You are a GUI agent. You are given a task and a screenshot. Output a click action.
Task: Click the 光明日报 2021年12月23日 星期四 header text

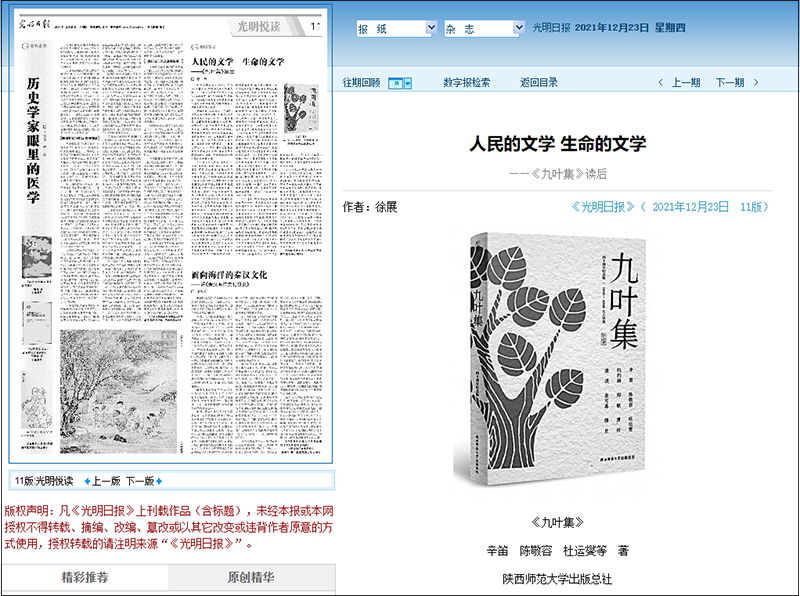[x=609, y=28]
